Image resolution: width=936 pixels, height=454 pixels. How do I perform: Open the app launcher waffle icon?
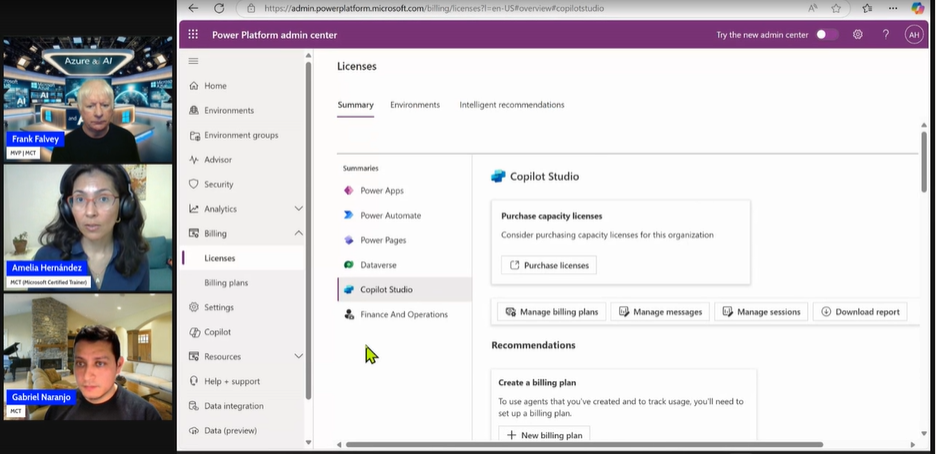(x=193, y=34)
